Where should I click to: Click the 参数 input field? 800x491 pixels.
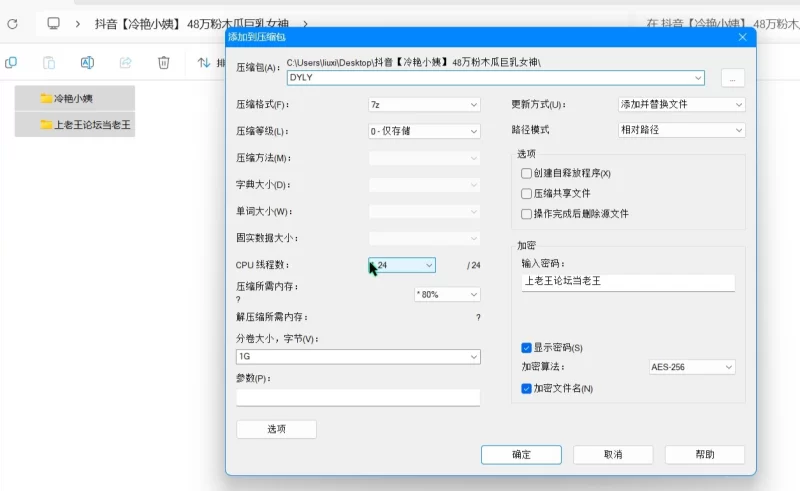[x=358, y=398]
